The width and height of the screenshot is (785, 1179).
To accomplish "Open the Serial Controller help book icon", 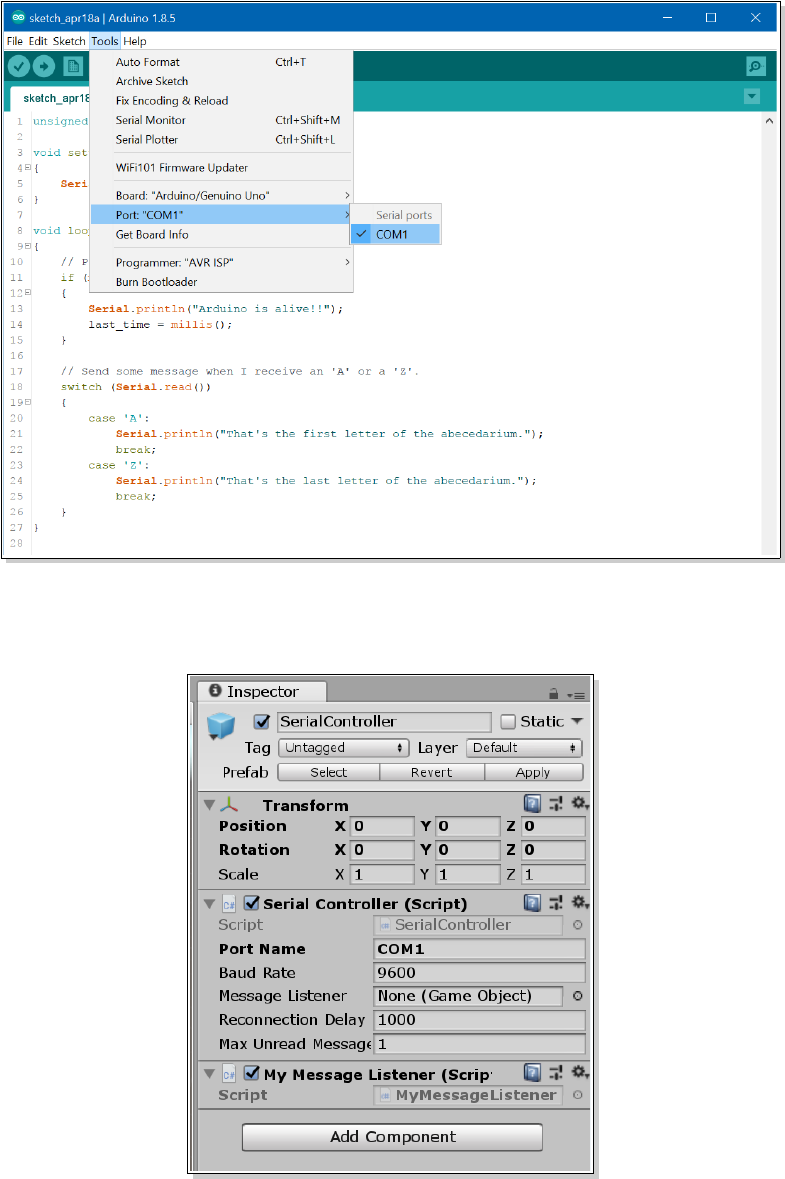I will [532, 903].
